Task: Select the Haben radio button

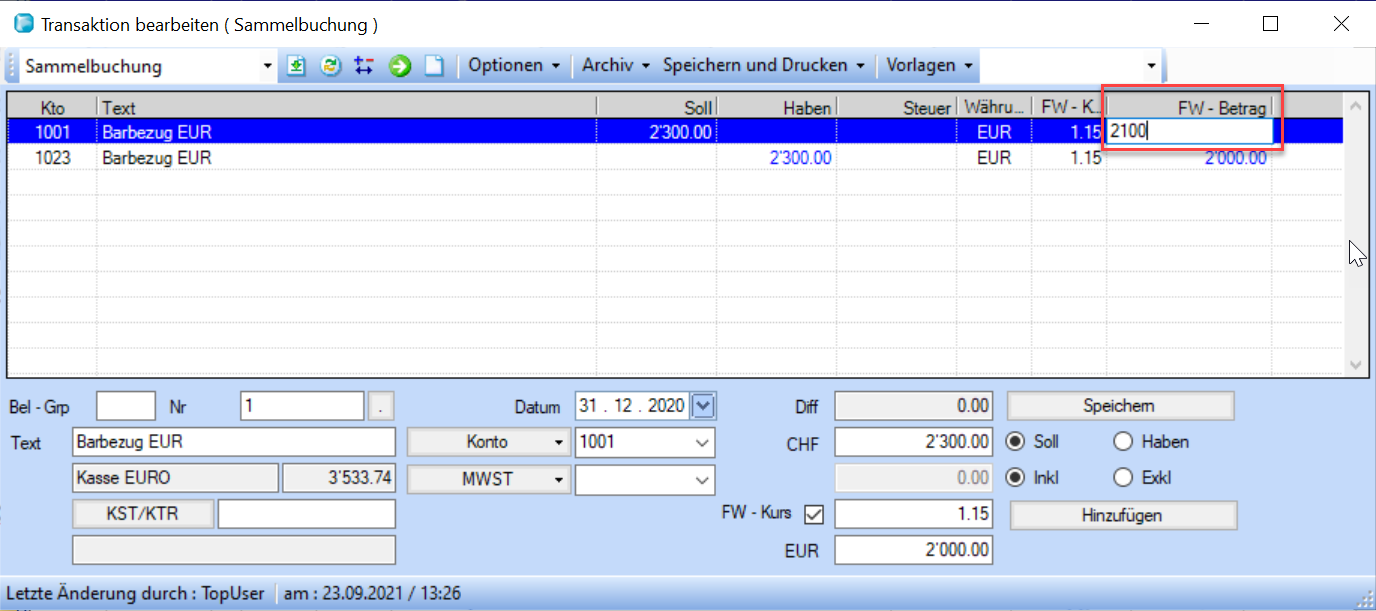Action: (1122, 441)
